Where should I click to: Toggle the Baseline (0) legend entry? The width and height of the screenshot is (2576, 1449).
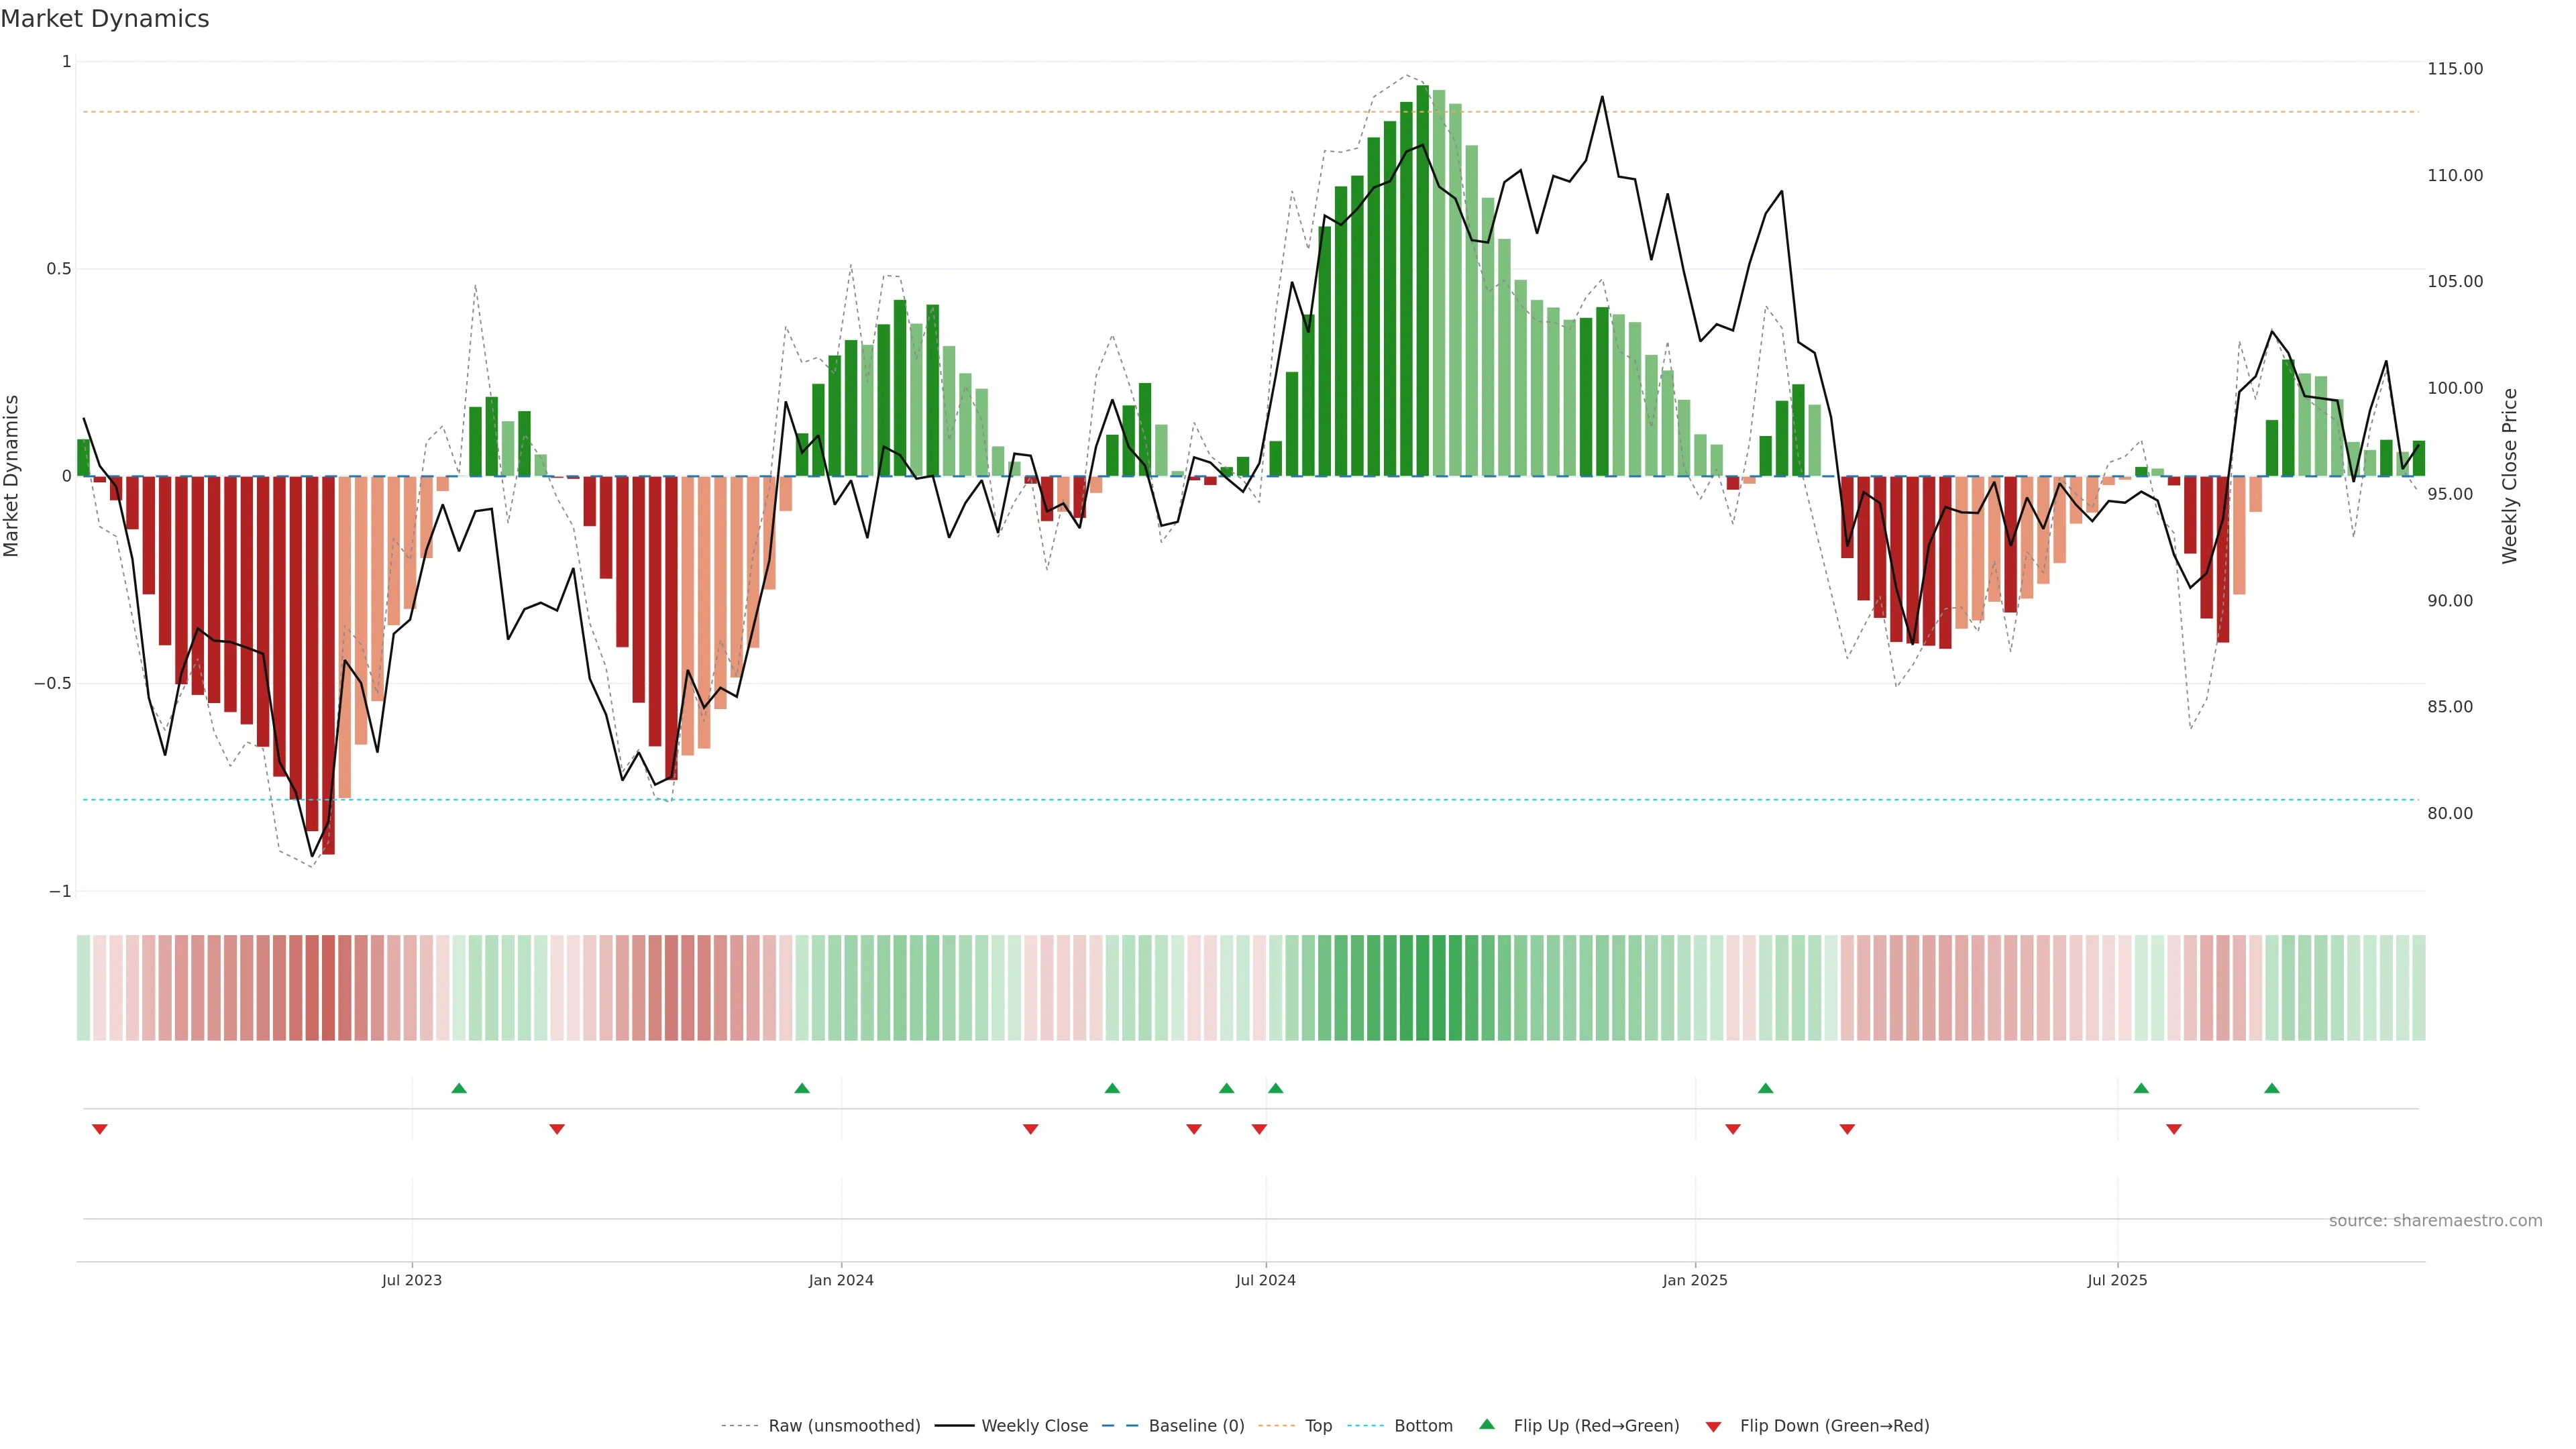tap(1196, 1426)
